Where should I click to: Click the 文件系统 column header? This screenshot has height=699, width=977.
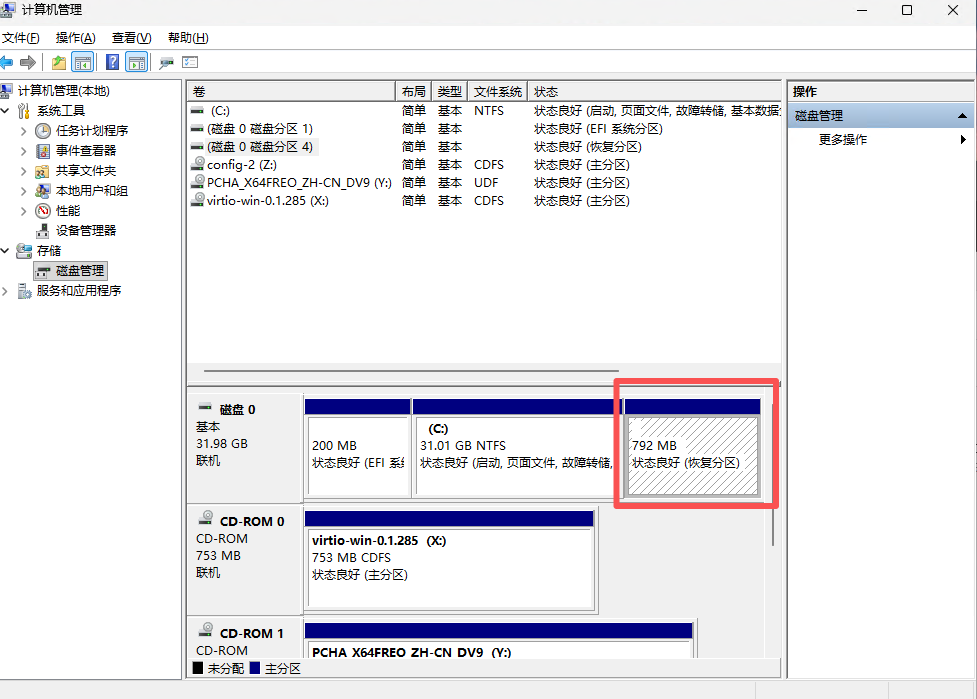point(497,92)
